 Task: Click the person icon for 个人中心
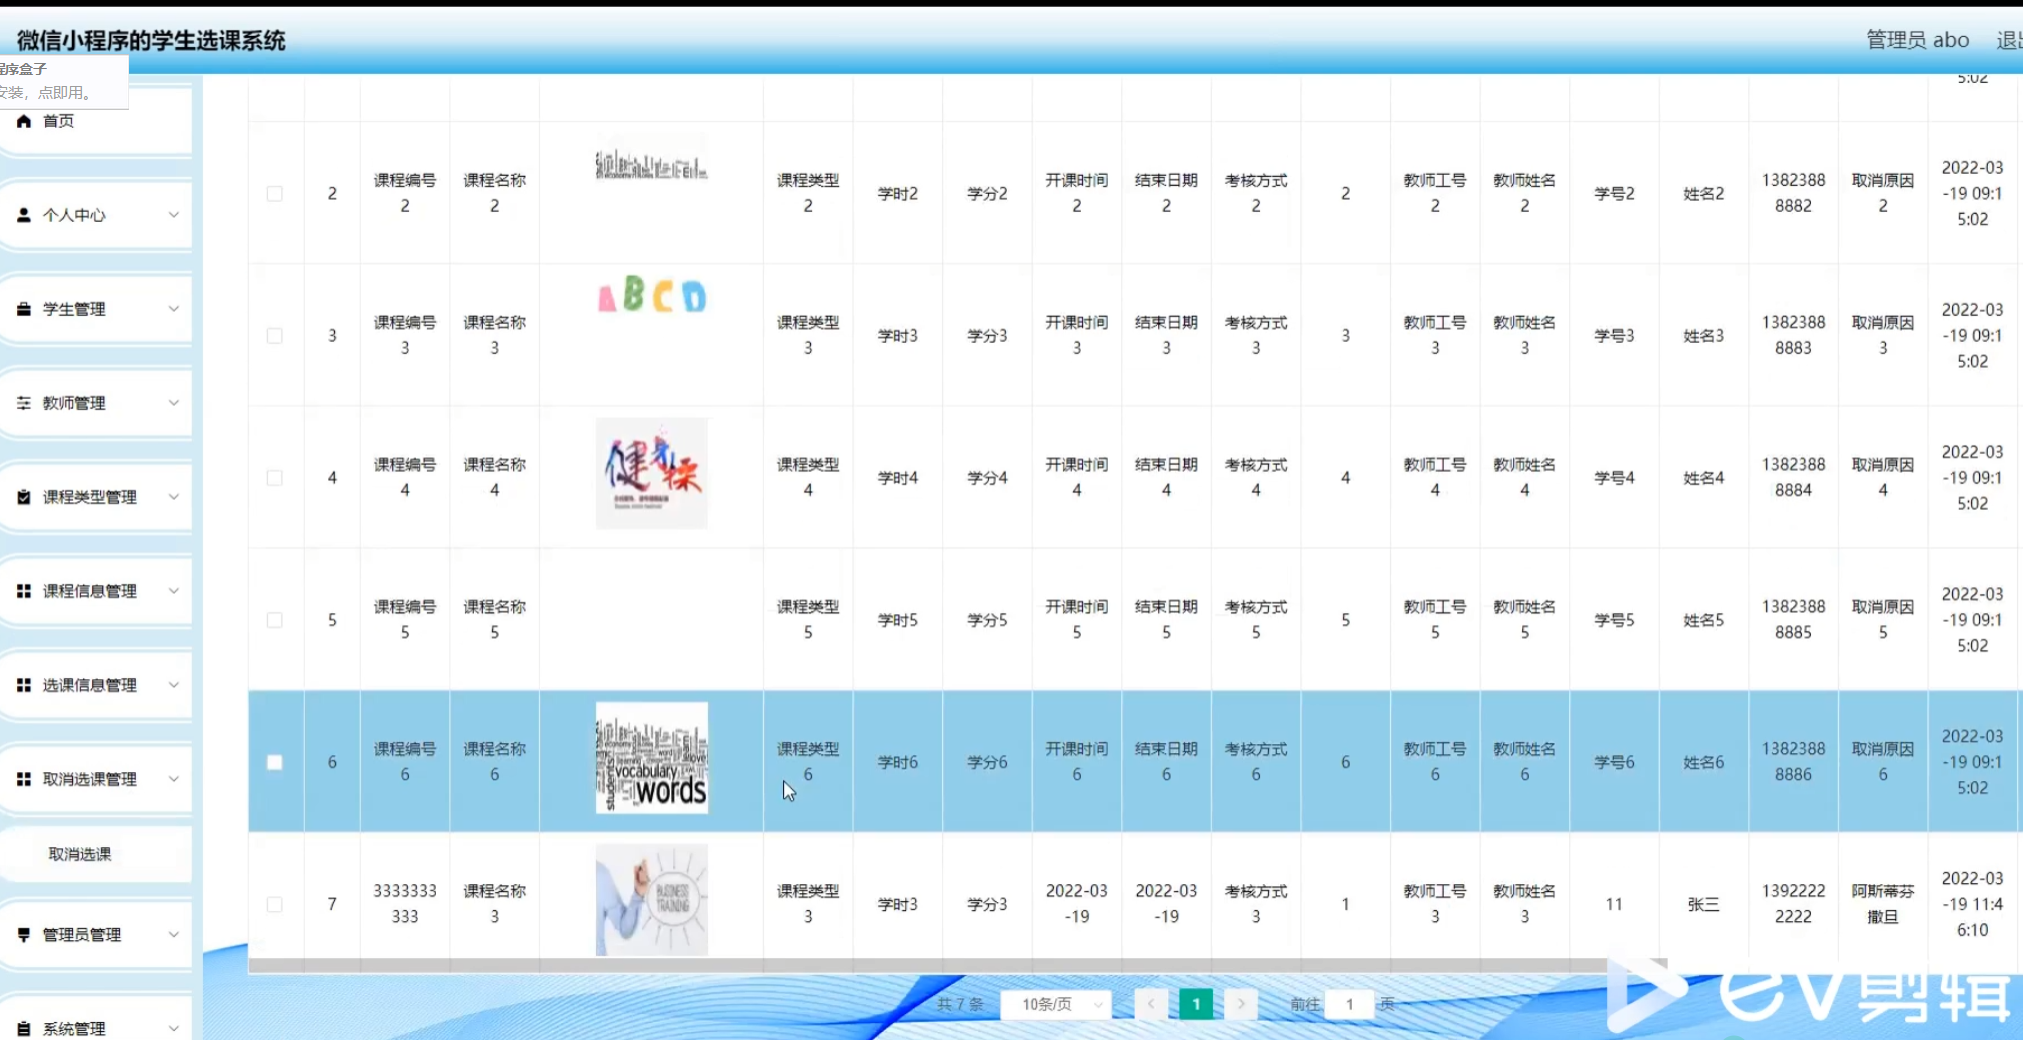coord(24,215)
